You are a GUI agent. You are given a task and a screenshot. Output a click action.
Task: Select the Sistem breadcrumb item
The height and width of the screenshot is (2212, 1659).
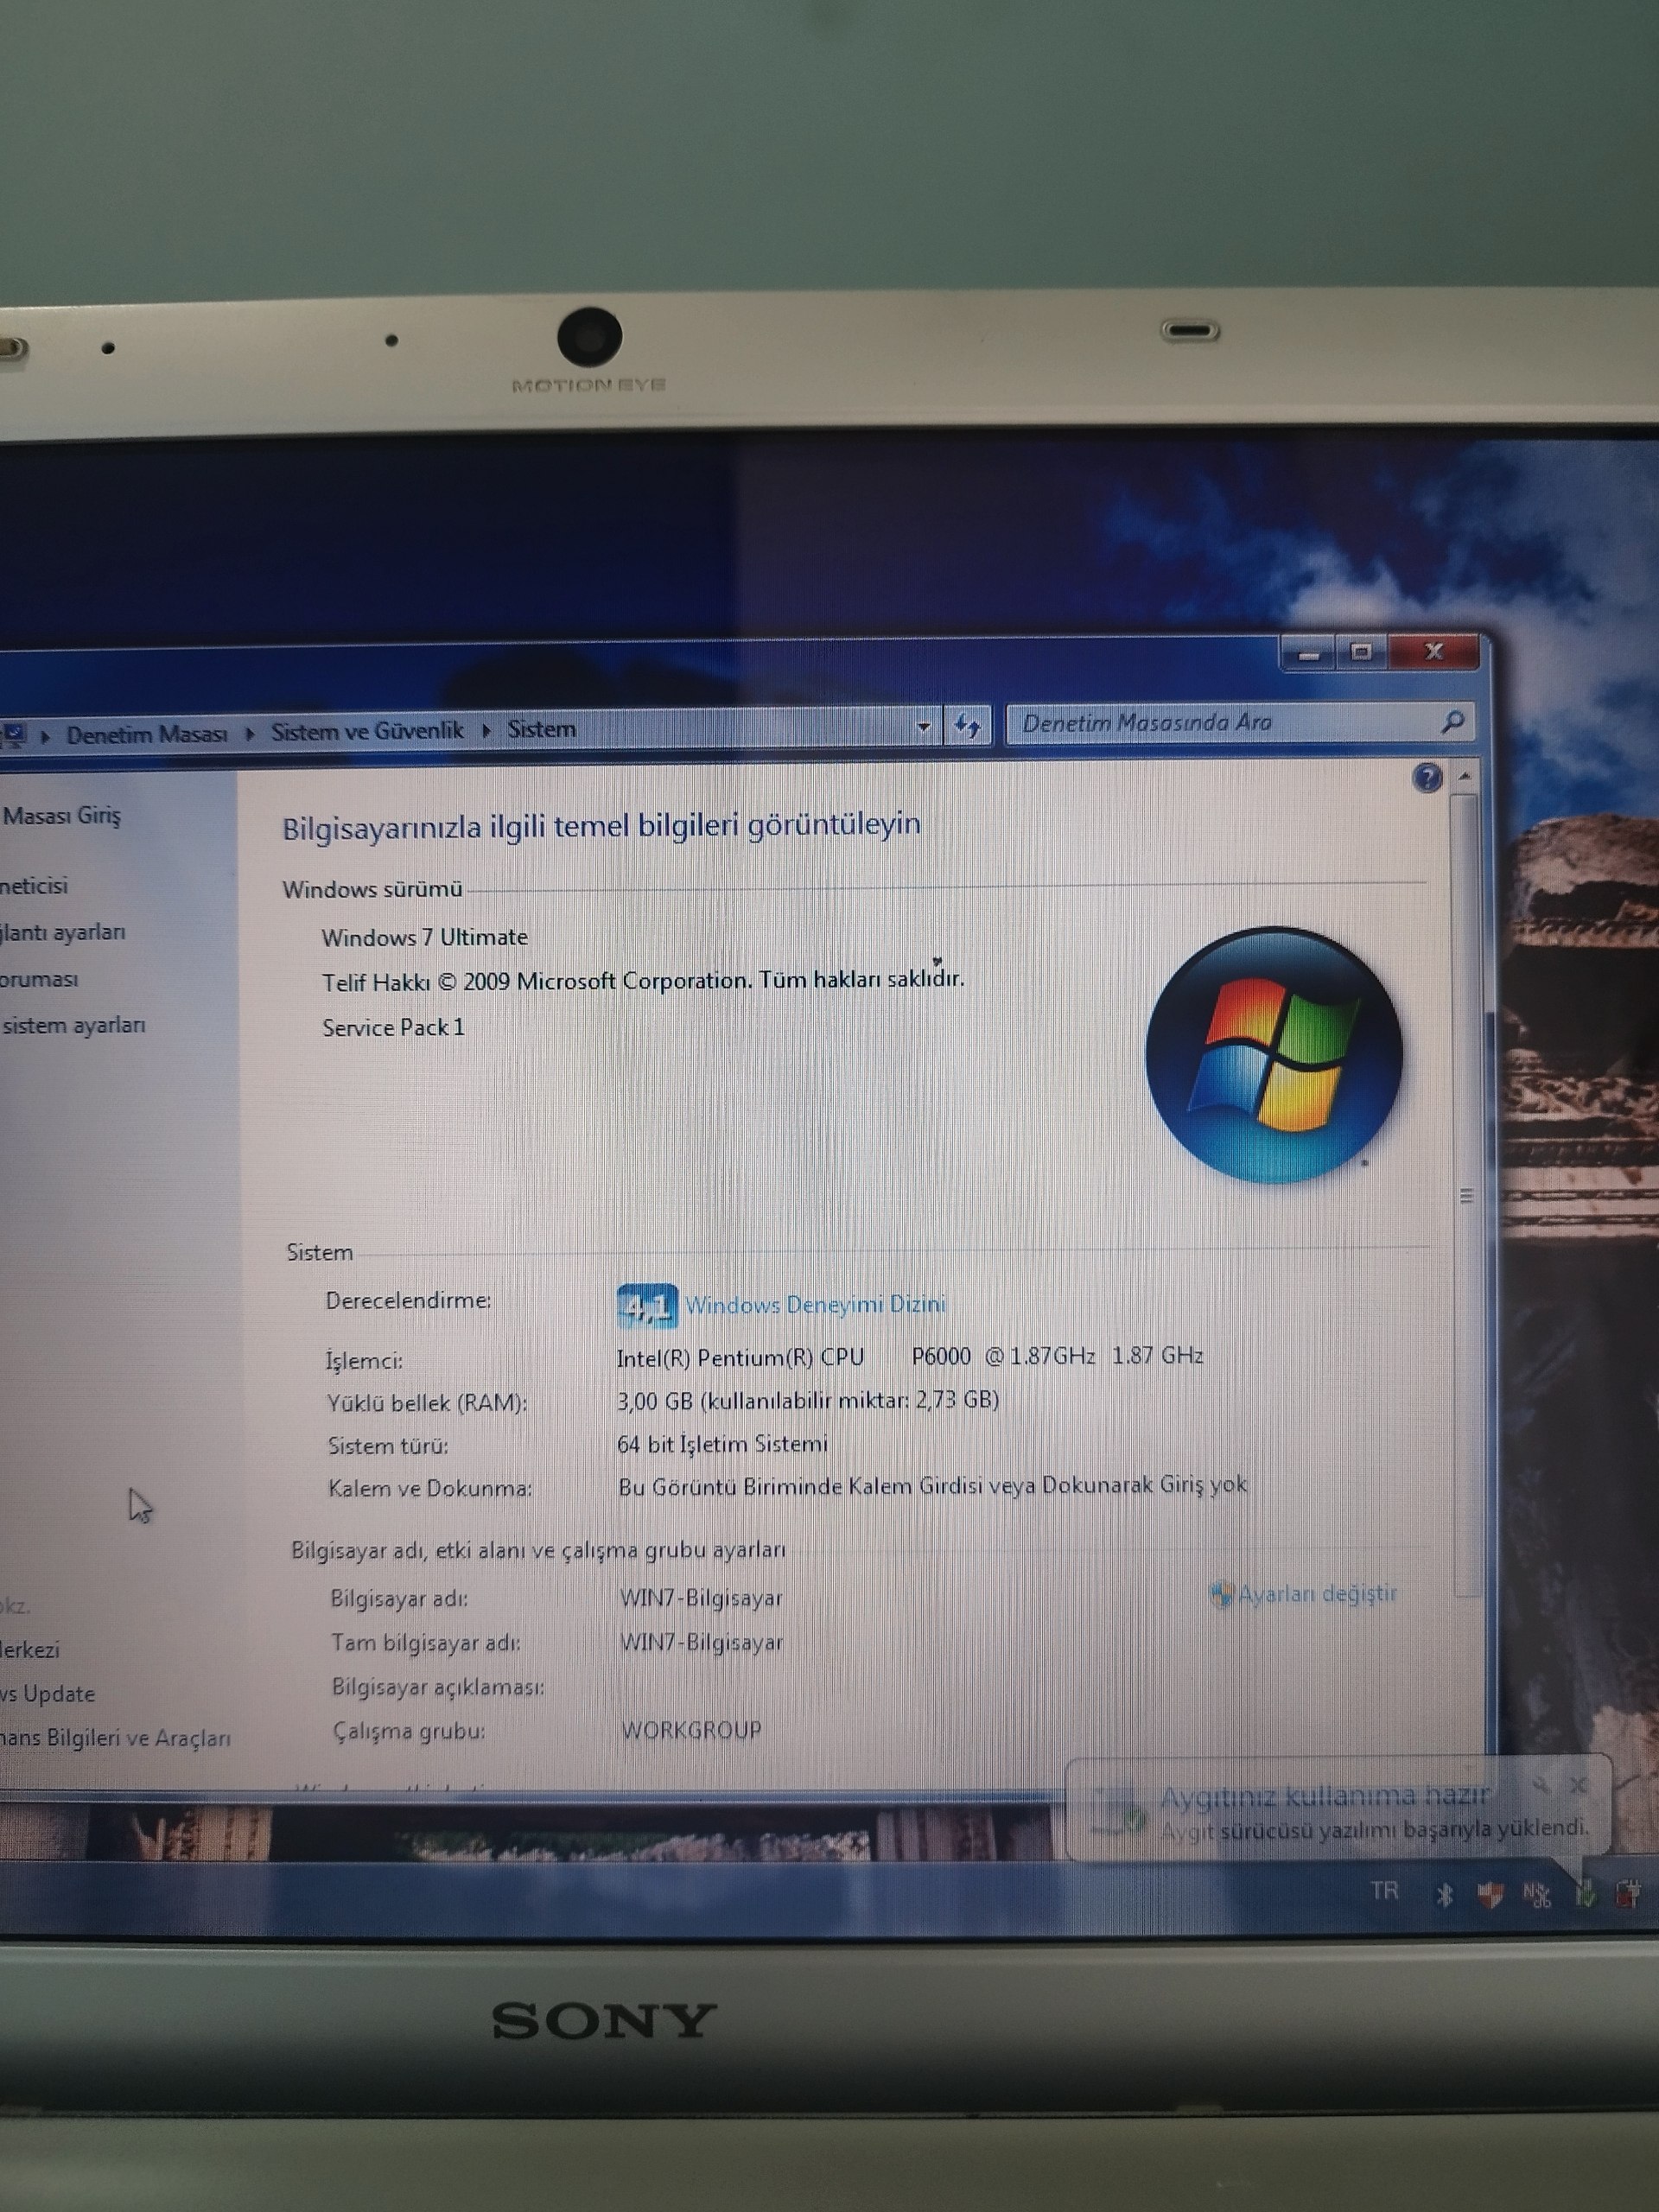pos(541,729)
